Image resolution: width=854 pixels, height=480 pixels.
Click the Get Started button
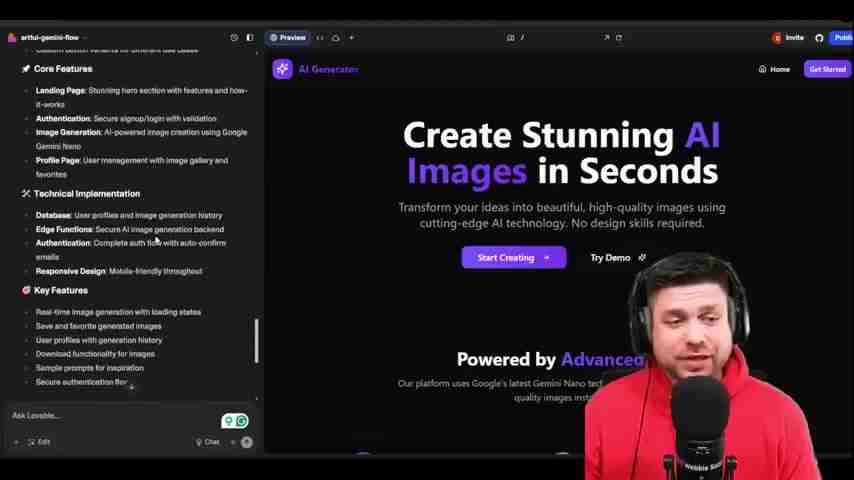pyautogui.click(x=827, y=69)
